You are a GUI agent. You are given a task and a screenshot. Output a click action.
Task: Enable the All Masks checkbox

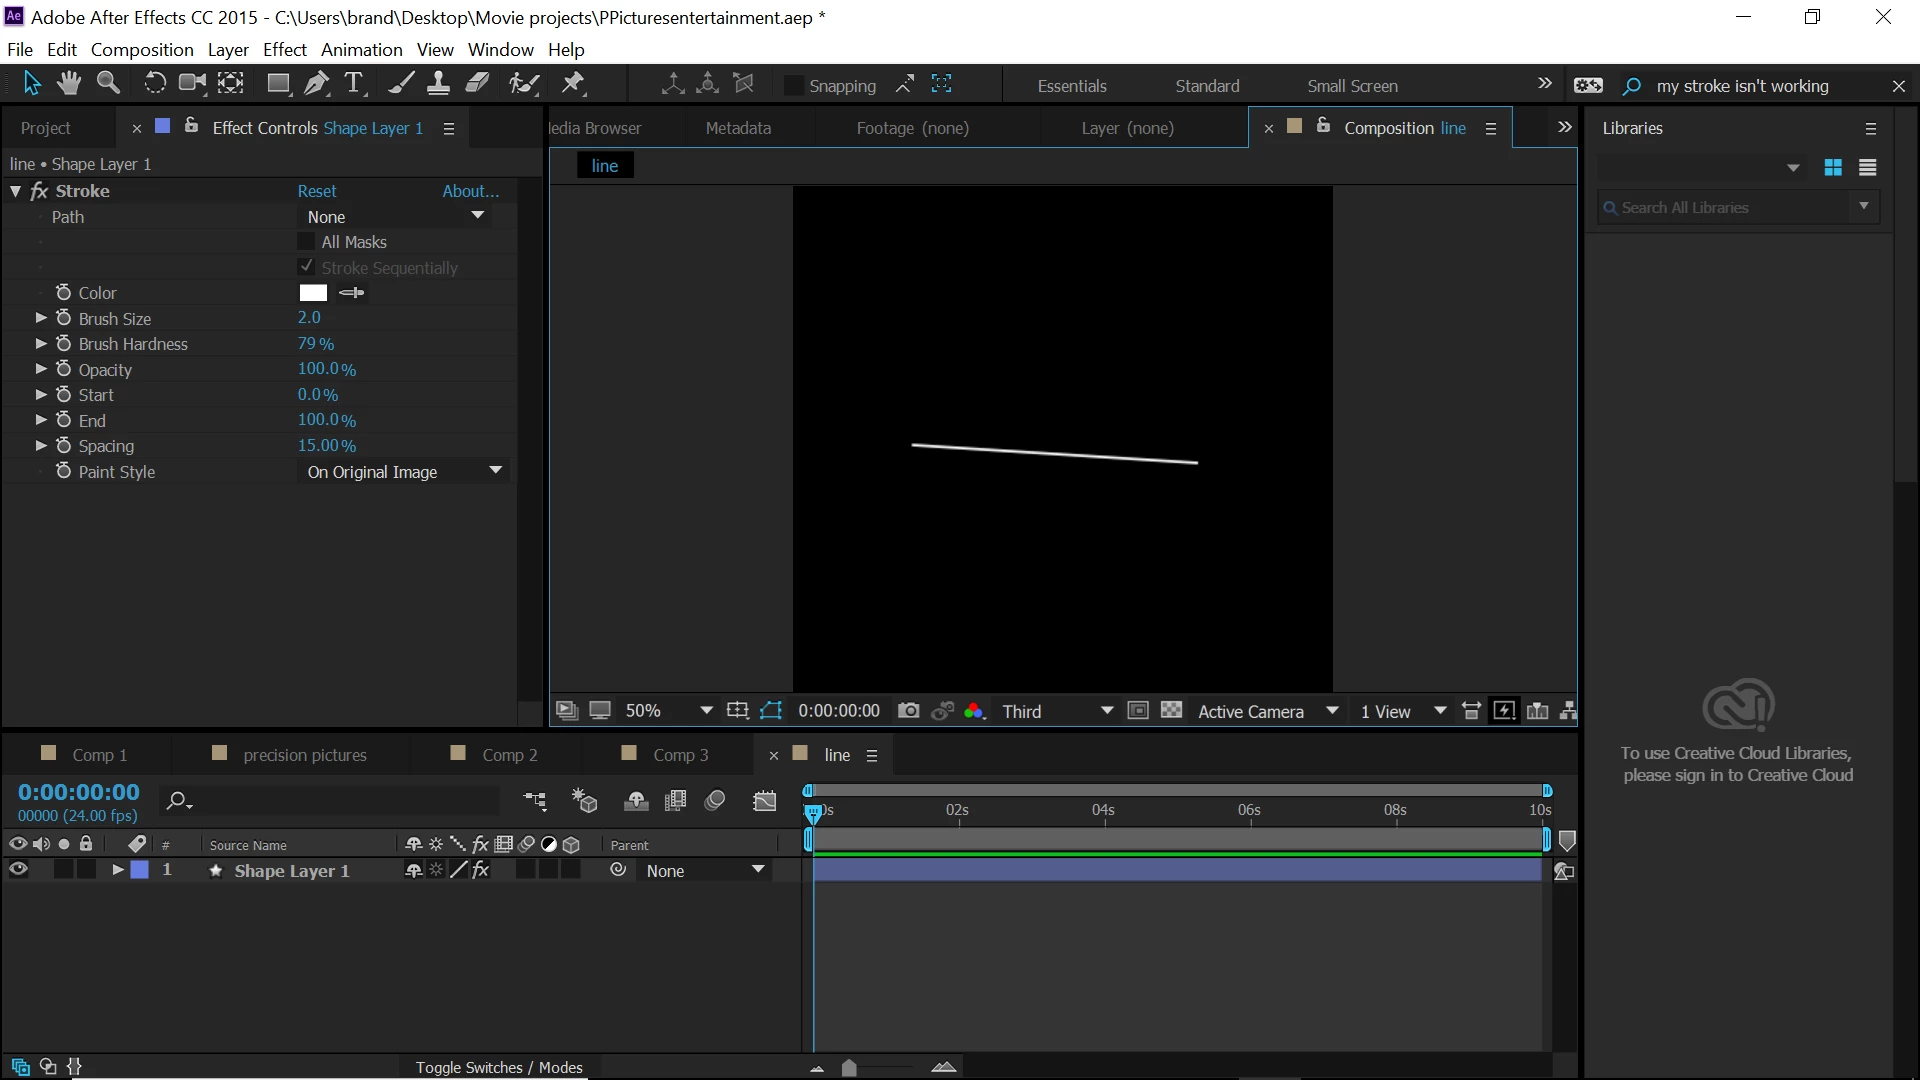tap(306, 242)
